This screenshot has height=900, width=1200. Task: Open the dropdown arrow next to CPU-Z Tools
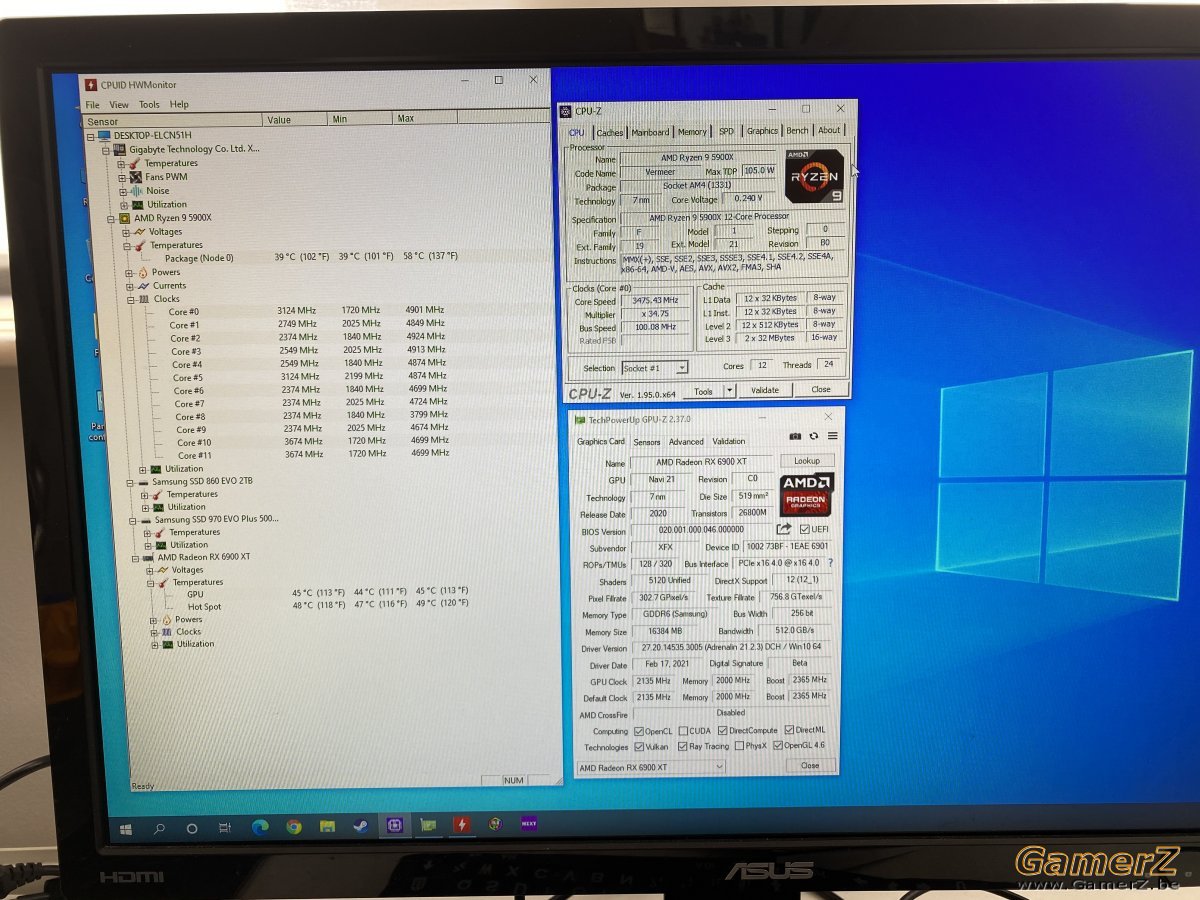[729, 390]
